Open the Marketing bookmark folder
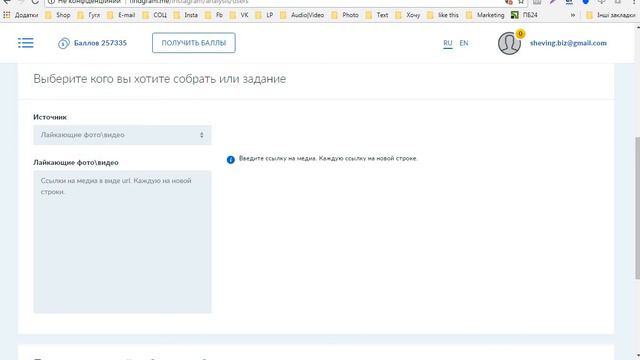Image resolution: width=640 pixels, height=360 pixels. click(485, 15)
